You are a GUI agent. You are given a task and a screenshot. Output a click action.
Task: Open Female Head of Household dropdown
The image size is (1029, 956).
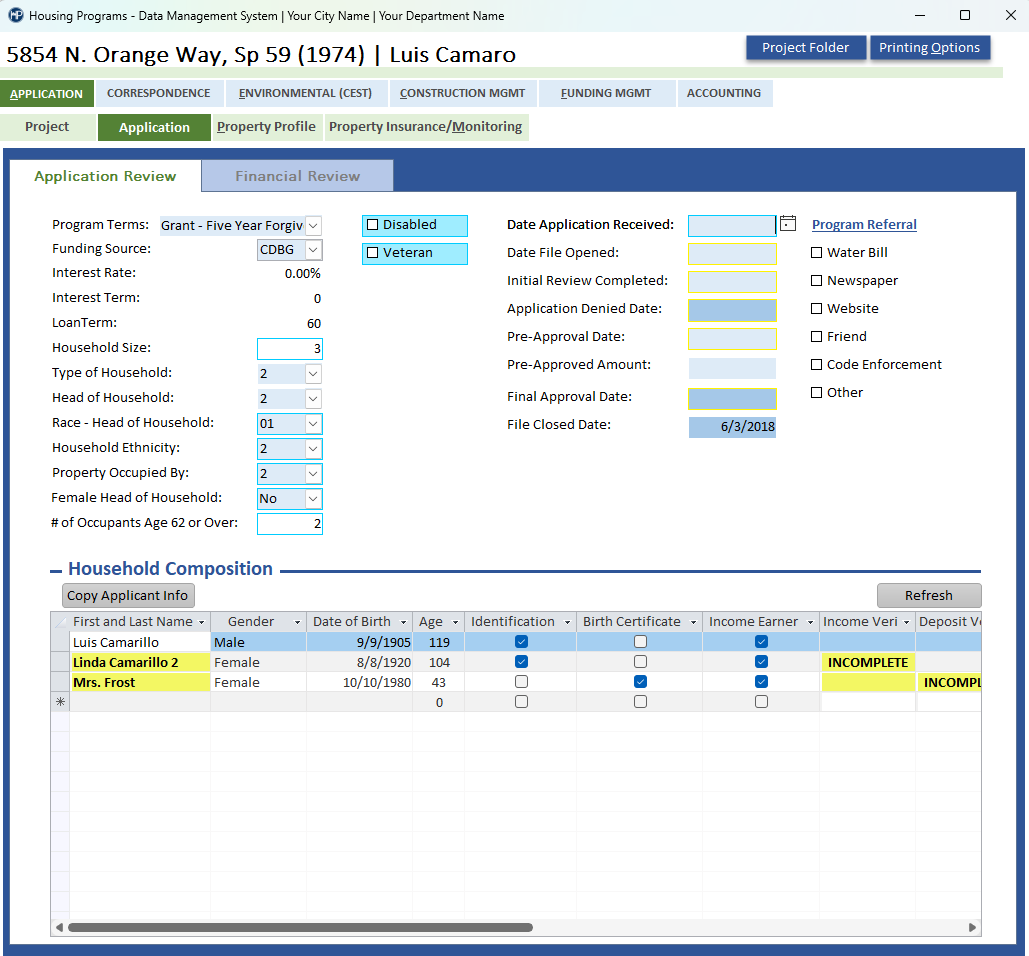click(x=314, y=499)
